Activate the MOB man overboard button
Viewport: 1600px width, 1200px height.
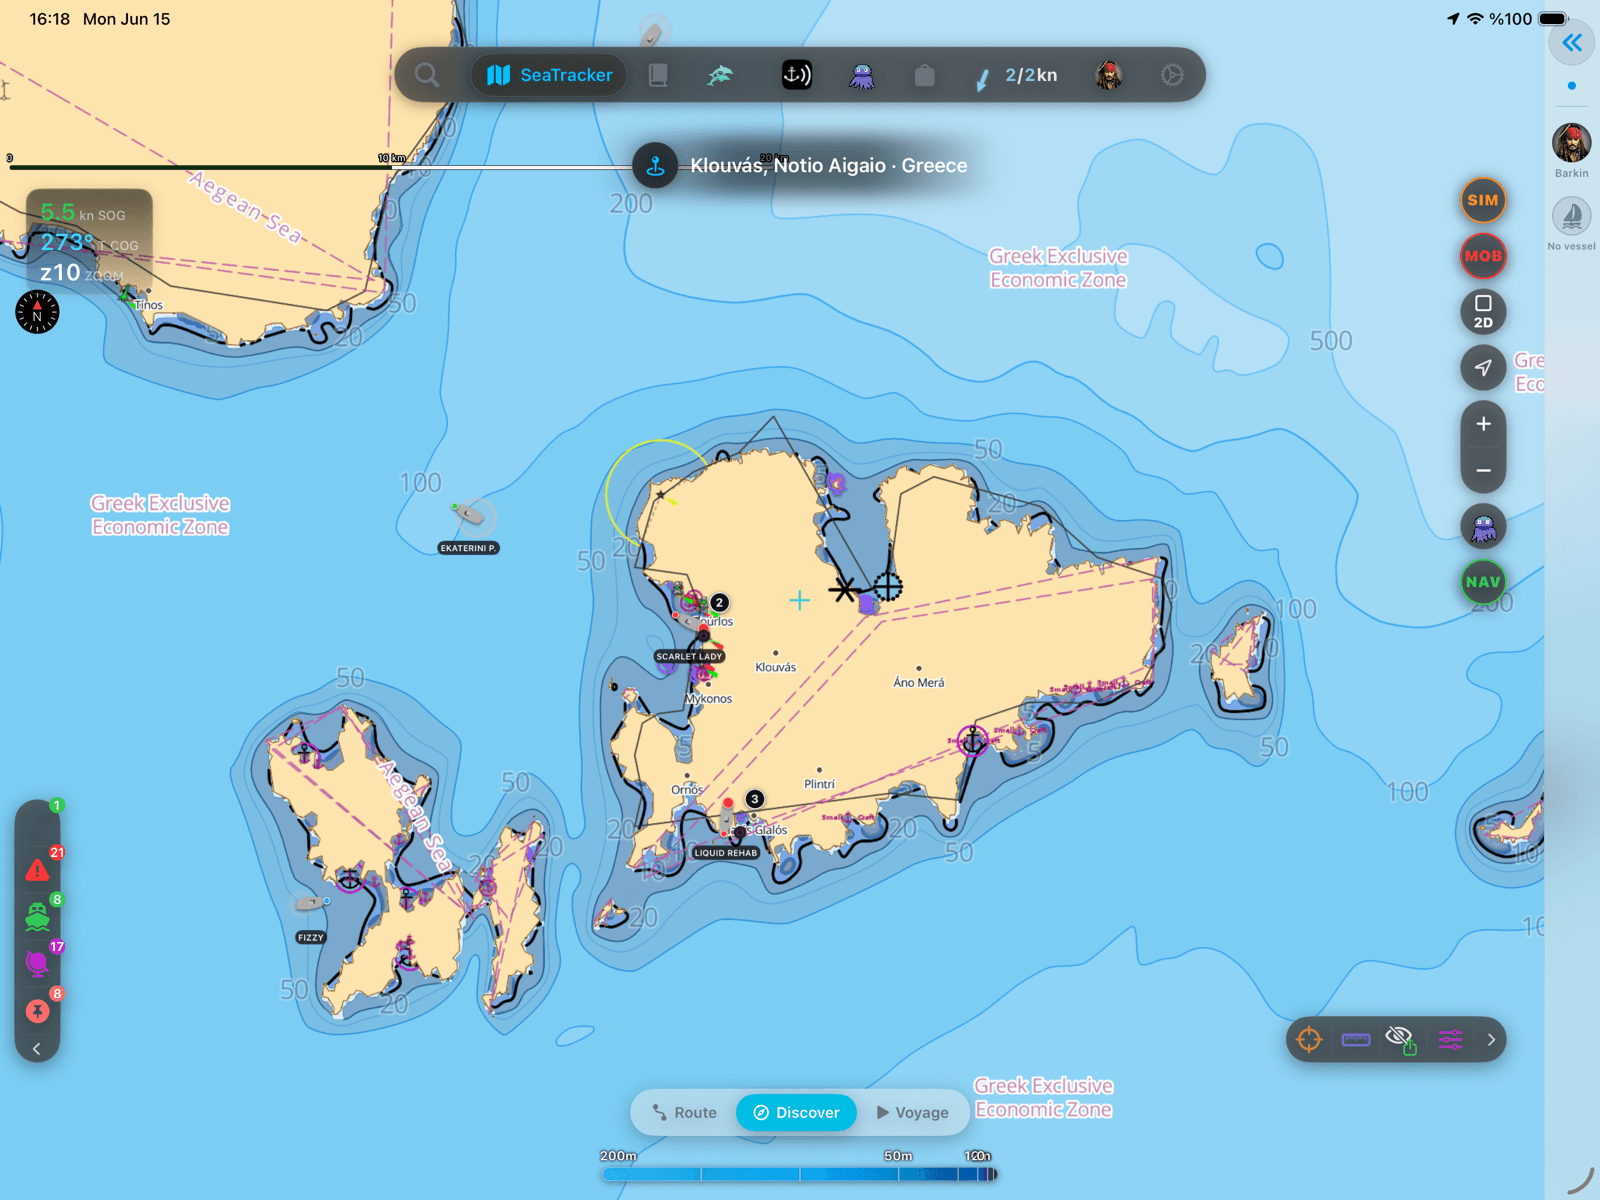pos(1483,256)
